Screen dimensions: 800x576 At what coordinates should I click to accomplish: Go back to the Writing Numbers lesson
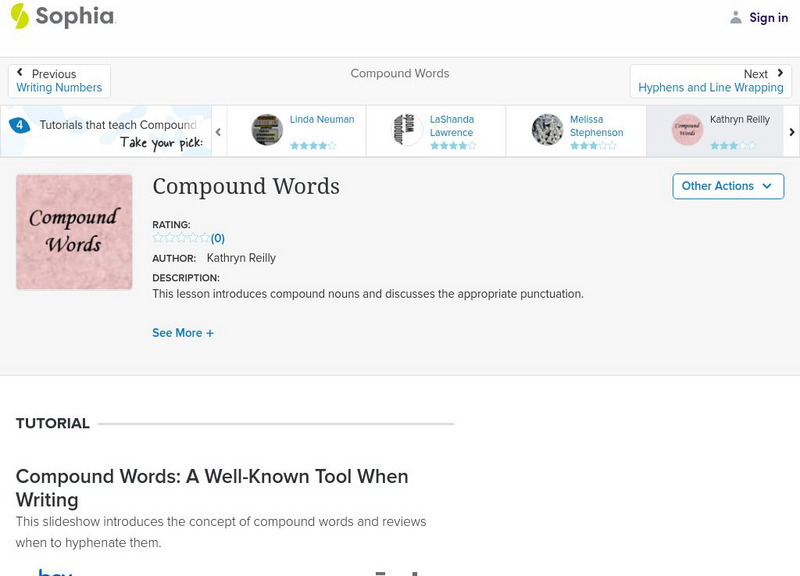[59, 87]
